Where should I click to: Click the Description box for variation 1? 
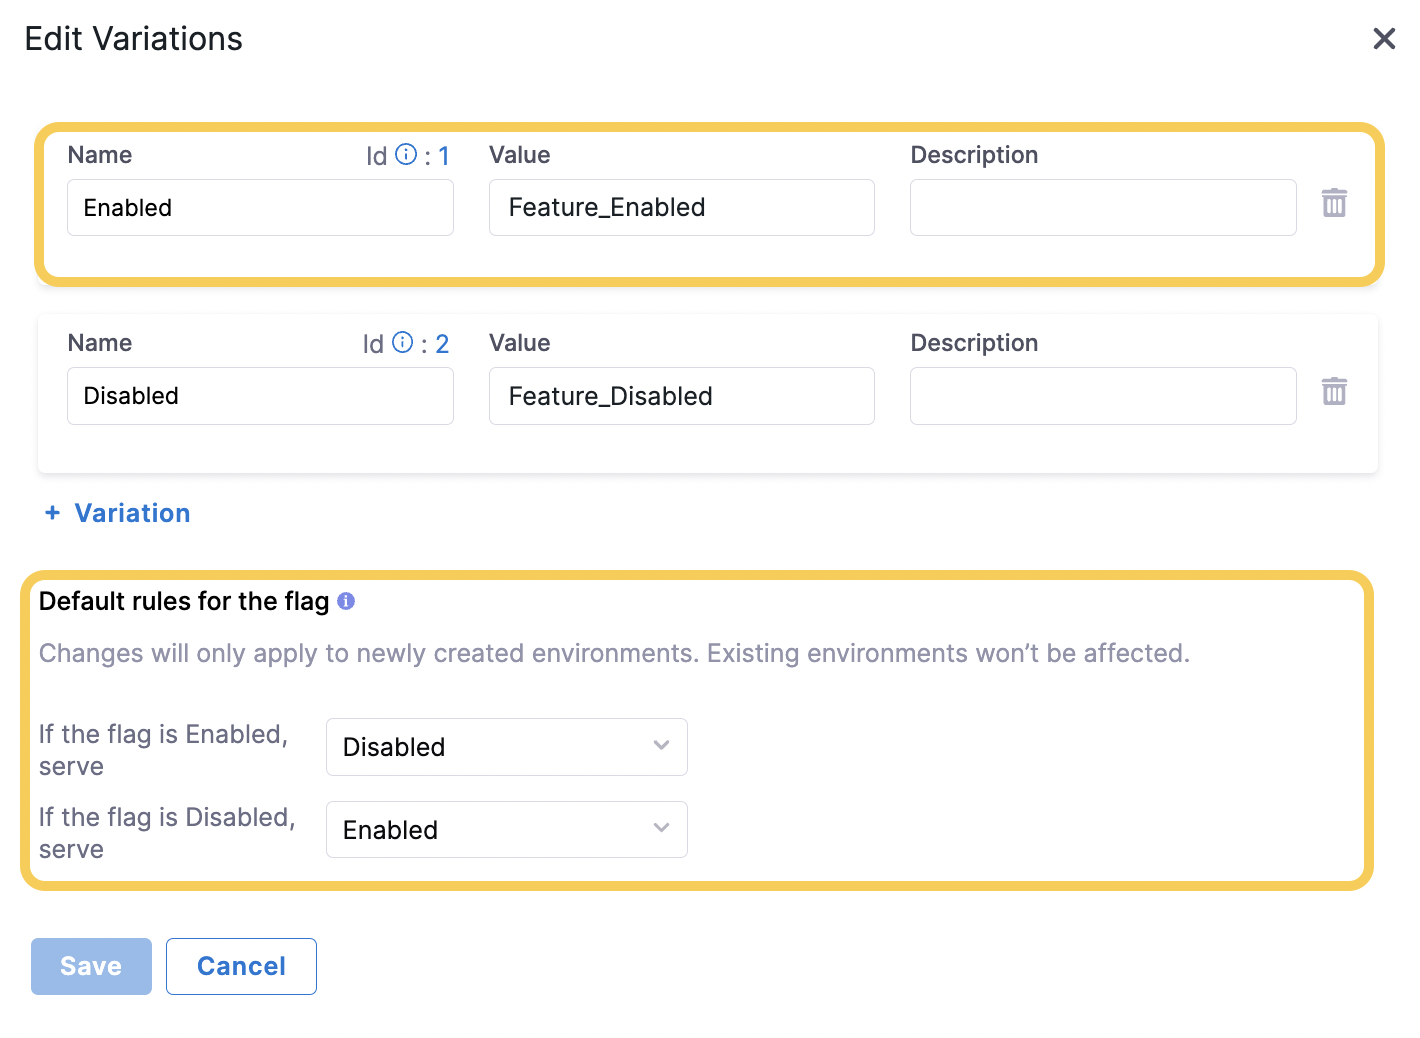pyautogui.click(x=1102, y=208)
